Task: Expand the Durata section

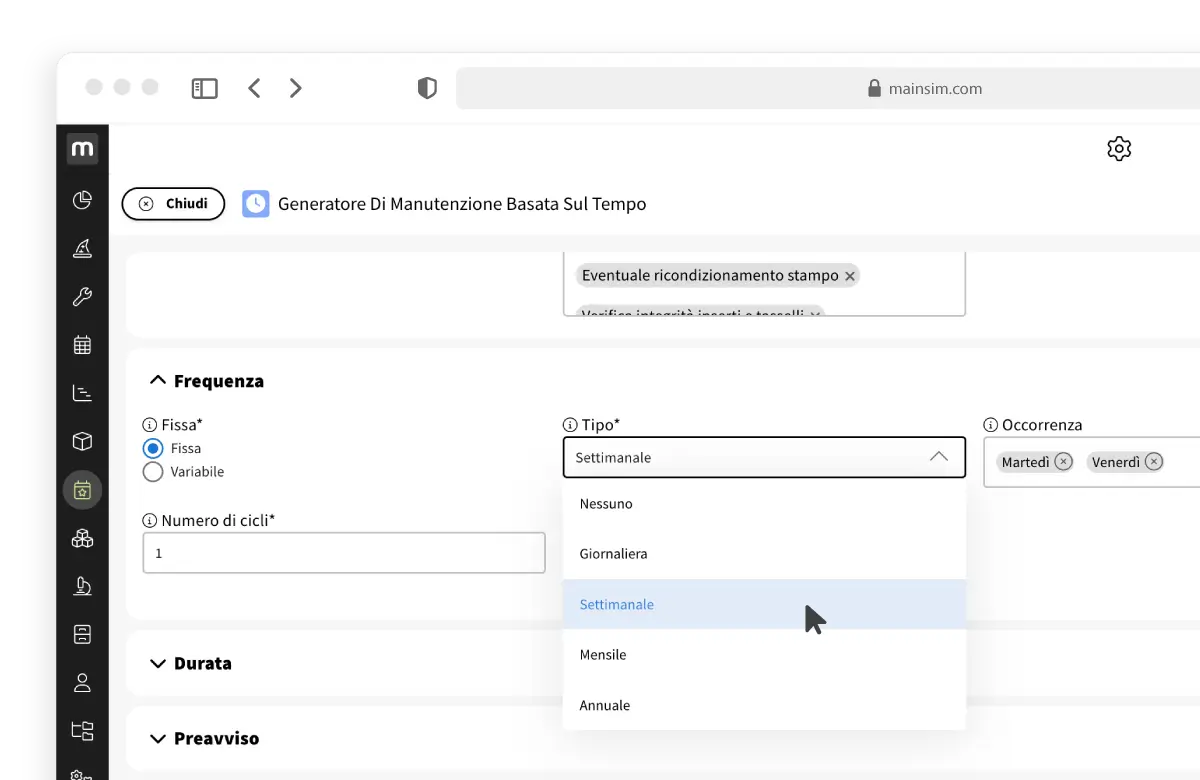Action: tap(158, 663)
